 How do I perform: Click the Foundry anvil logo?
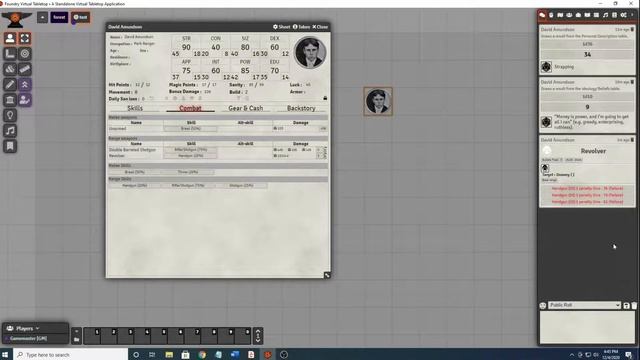tap(16, 19)
